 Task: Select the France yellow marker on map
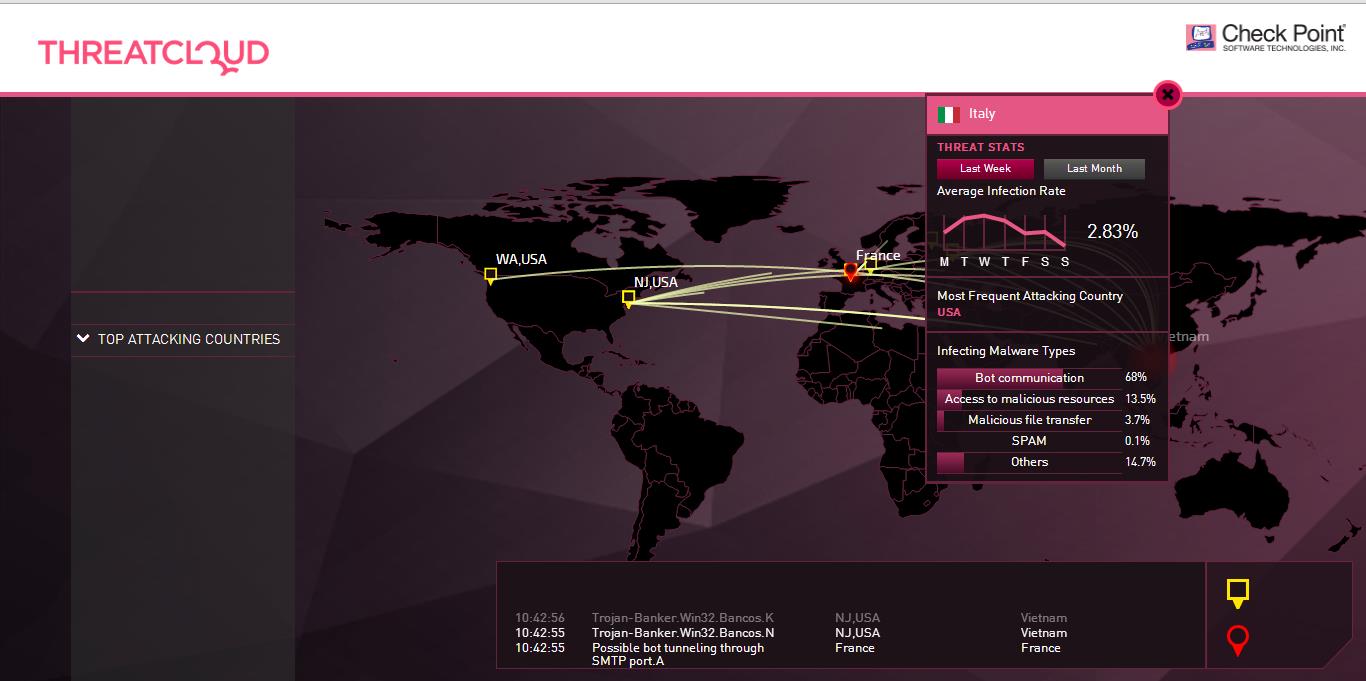point(870,265)
